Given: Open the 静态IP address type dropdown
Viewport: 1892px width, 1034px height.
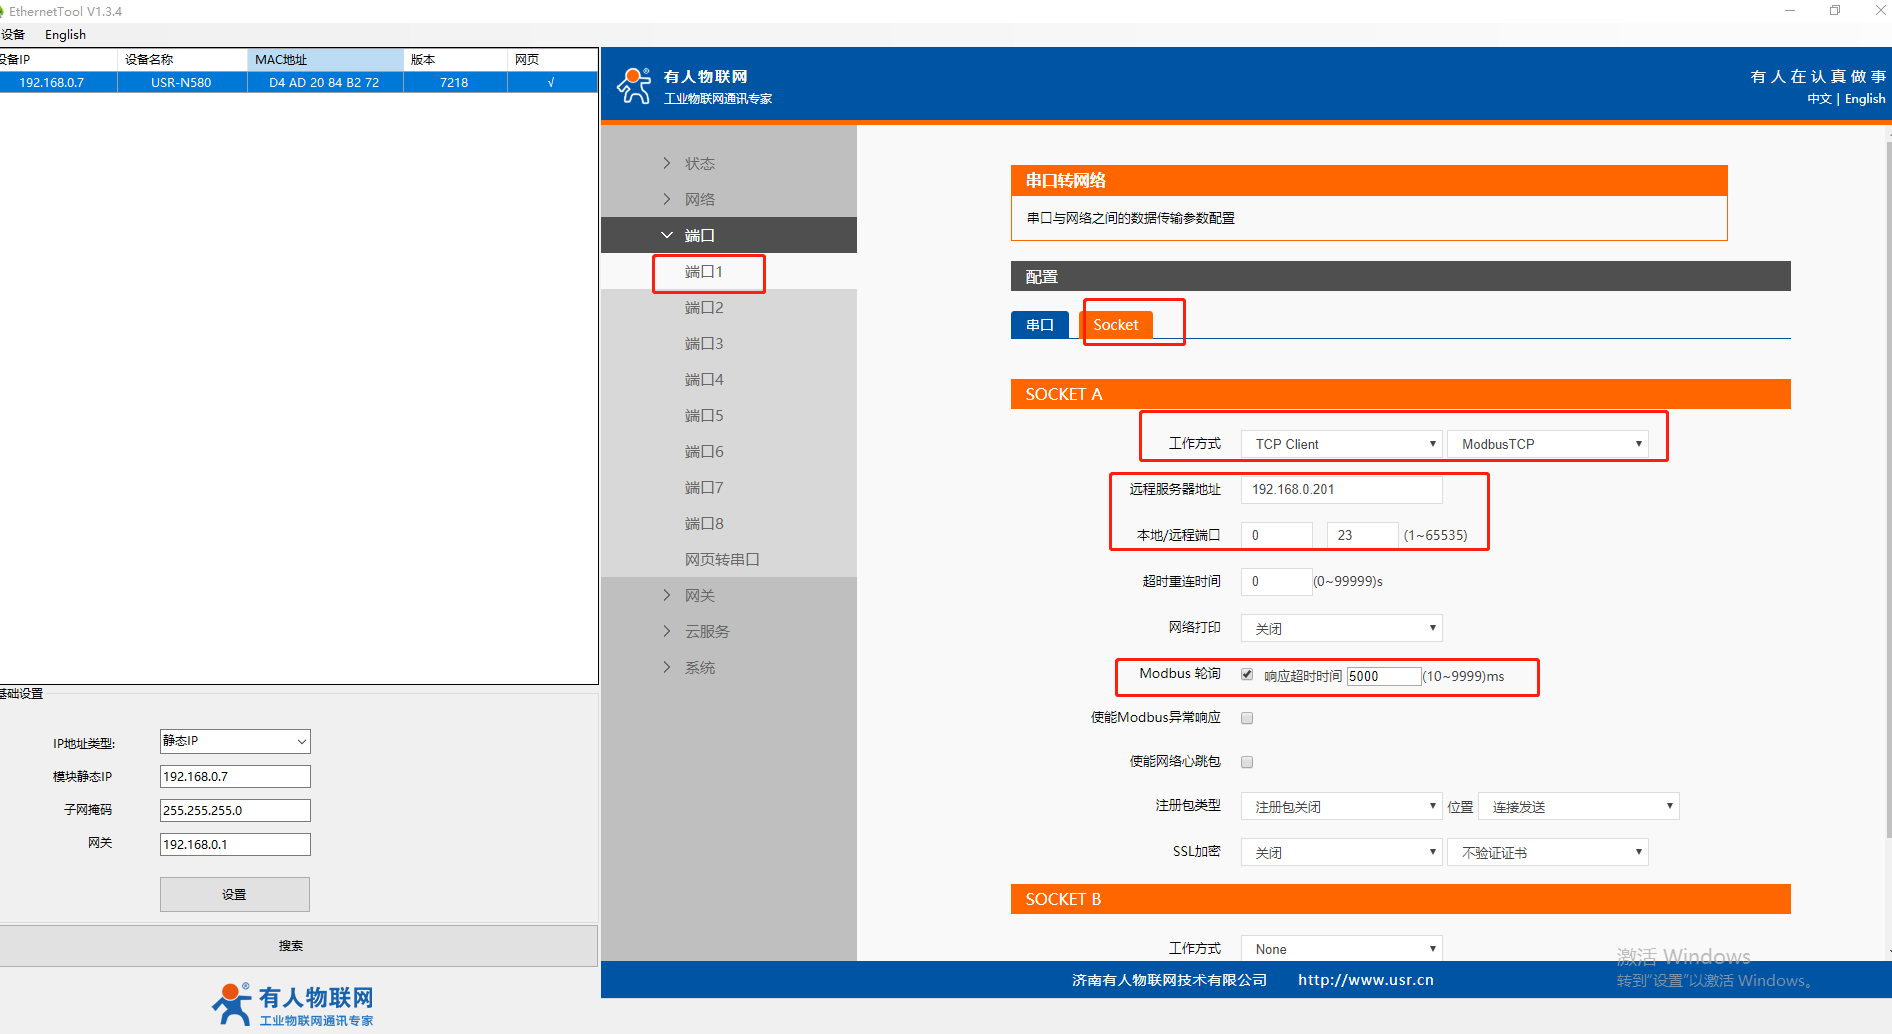Looking at the screenshot, I should pyautogui.click(x=235, y=741).
